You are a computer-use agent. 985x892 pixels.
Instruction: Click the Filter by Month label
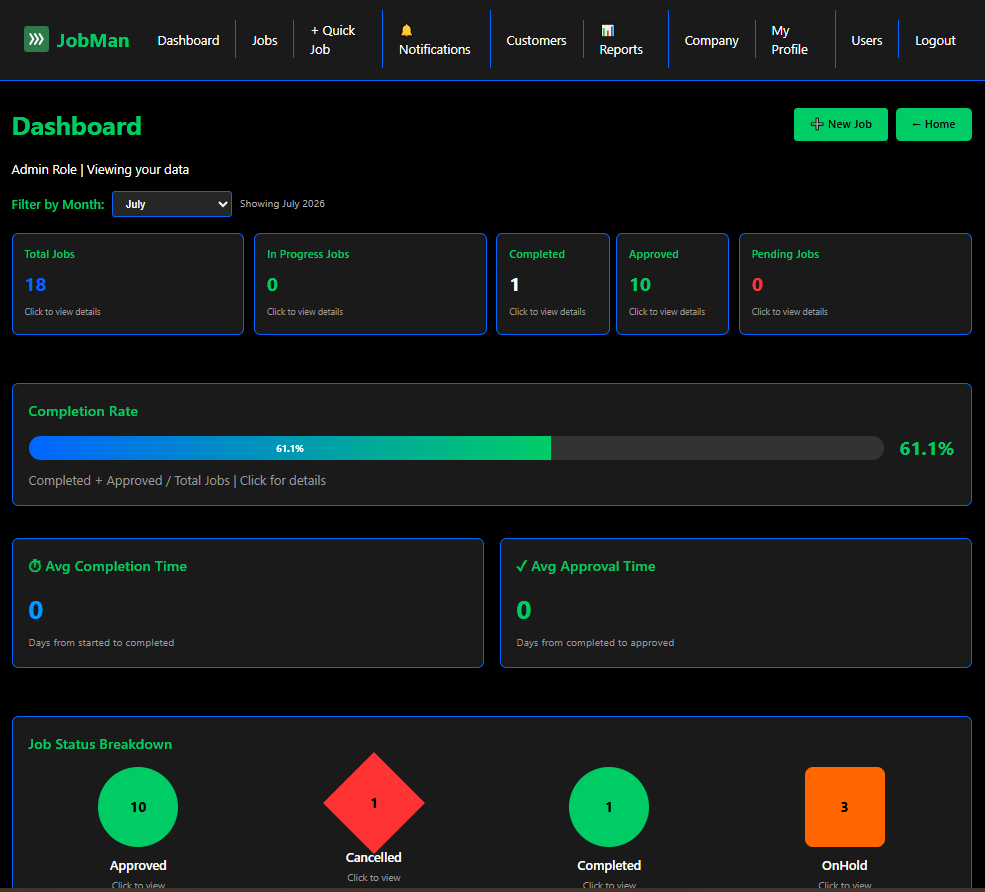click(x=58, y=204)
